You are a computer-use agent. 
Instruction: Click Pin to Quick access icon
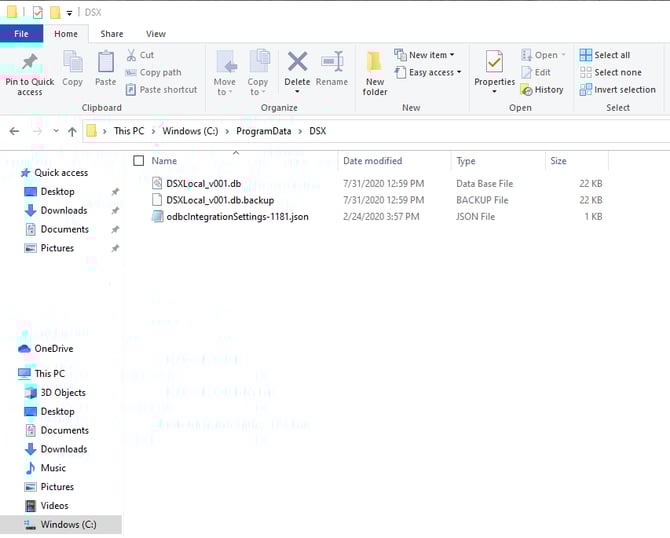[29, 62]
